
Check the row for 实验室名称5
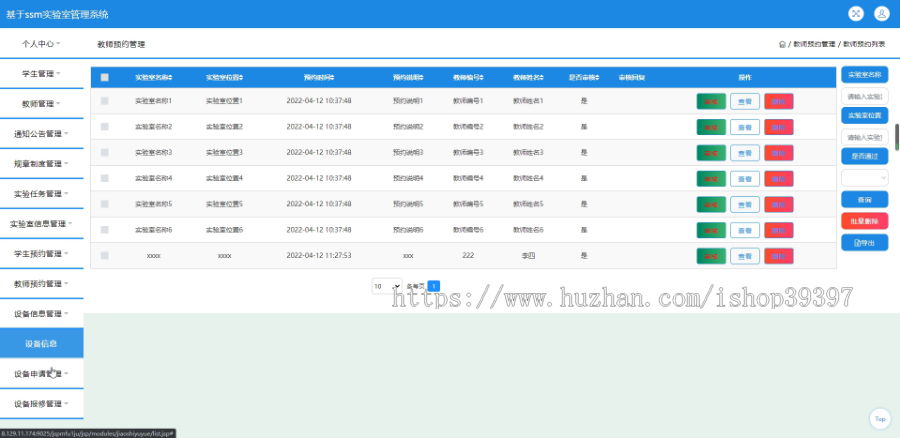[x=104, y=204]
